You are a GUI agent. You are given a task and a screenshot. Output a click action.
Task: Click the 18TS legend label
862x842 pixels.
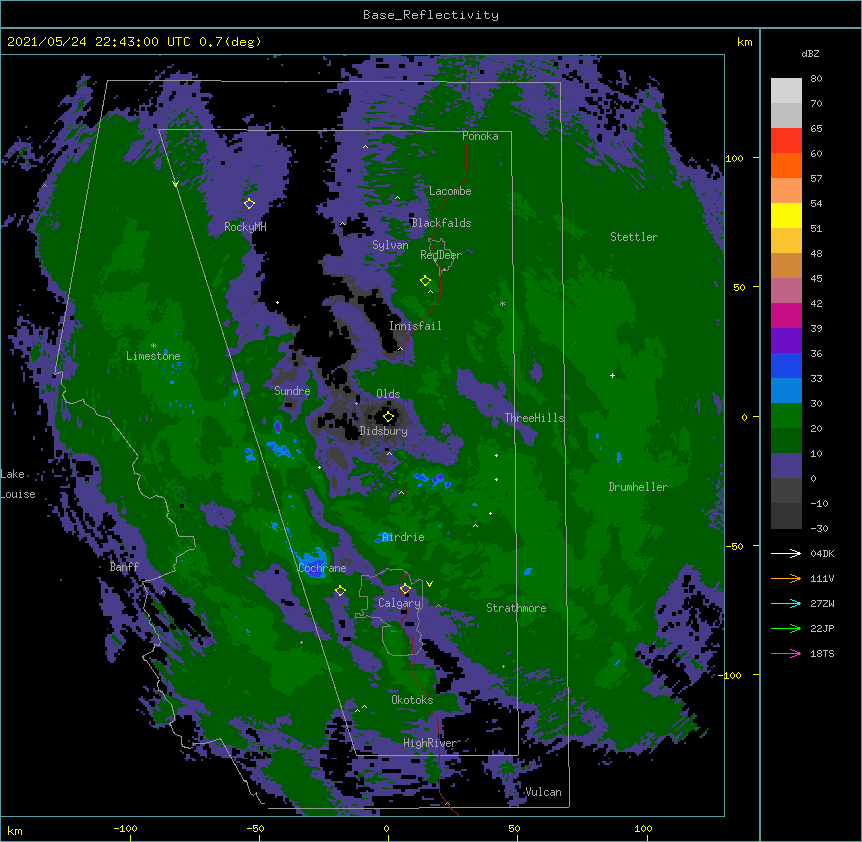(822, 653)
